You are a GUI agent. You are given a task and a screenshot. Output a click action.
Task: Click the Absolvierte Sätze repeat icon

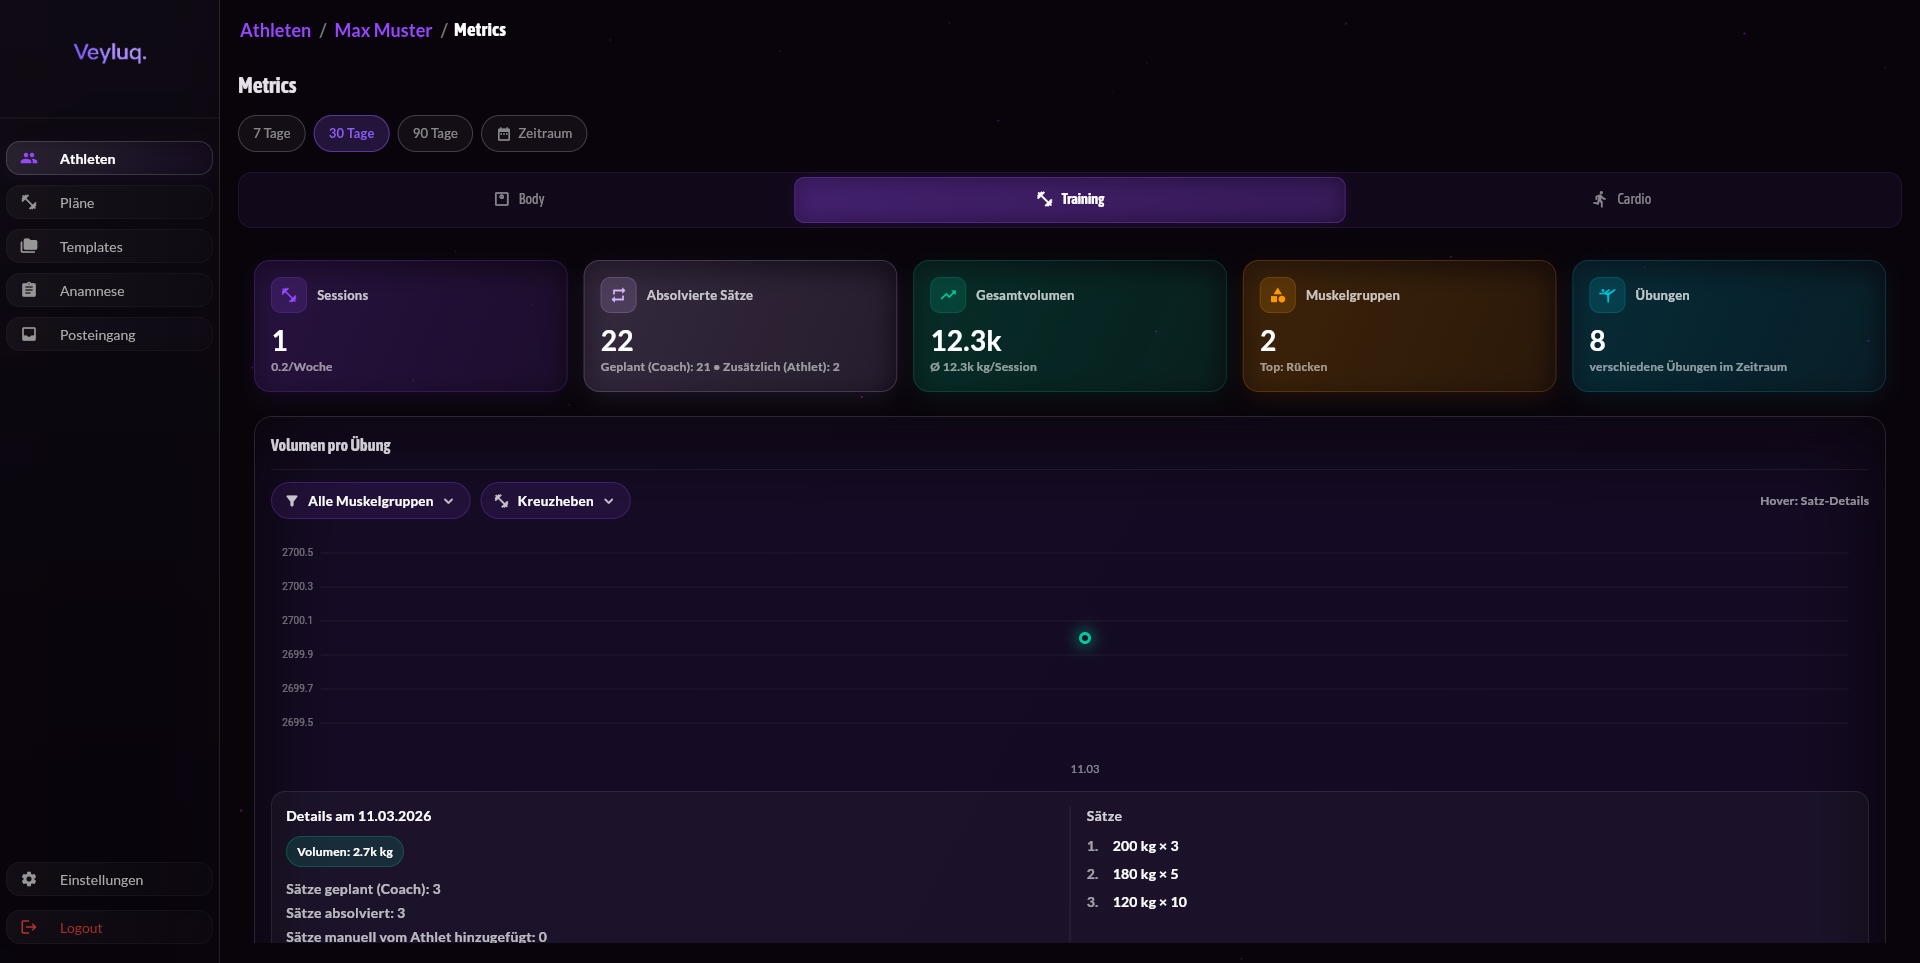618,295
